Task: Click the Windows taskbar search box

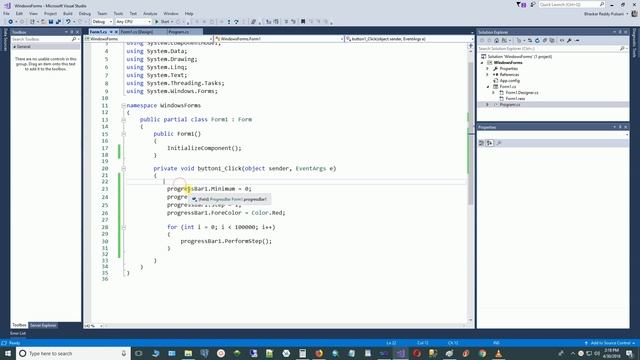Action: click(x=73, y=353)
